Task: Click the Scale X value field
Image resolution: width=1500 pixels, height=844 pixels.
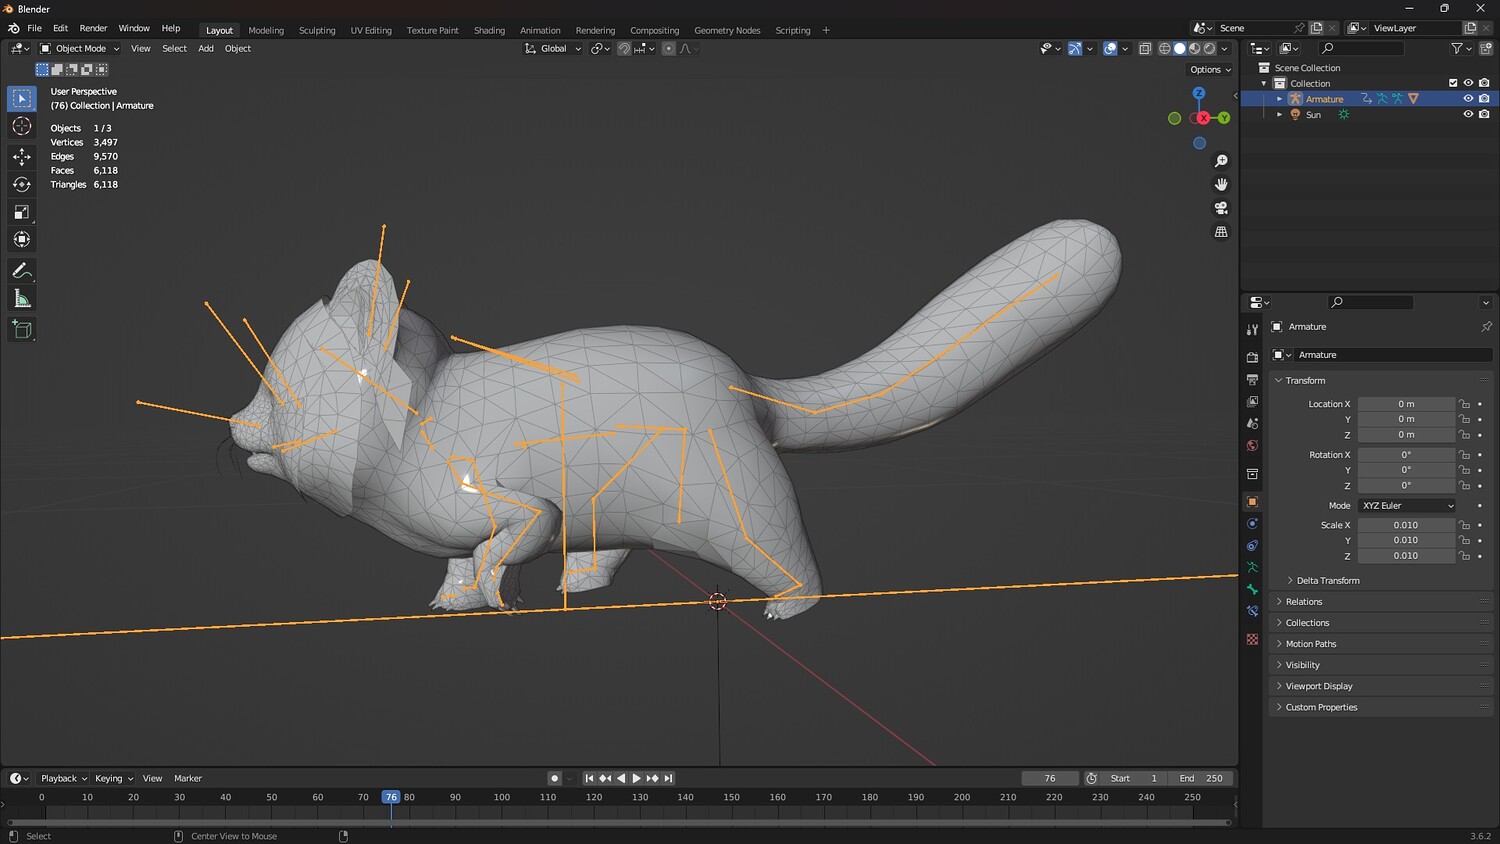Action: point(1406,525)
